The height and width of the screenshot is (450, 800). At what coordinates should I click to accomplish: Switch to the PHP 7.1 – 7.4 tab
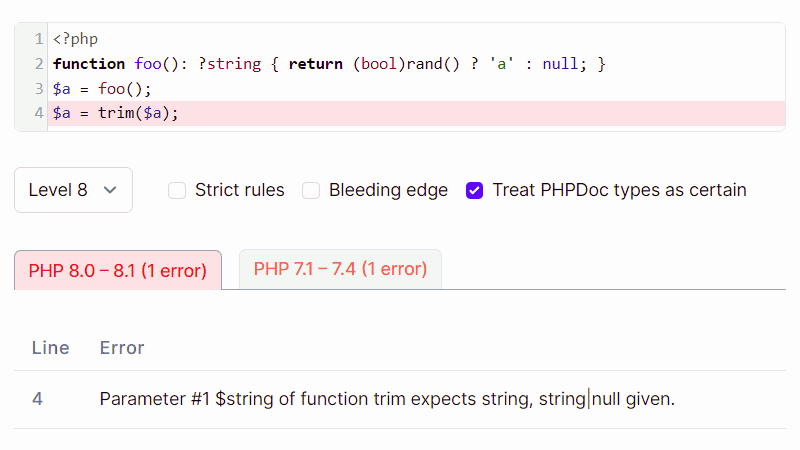pos(340,269)
